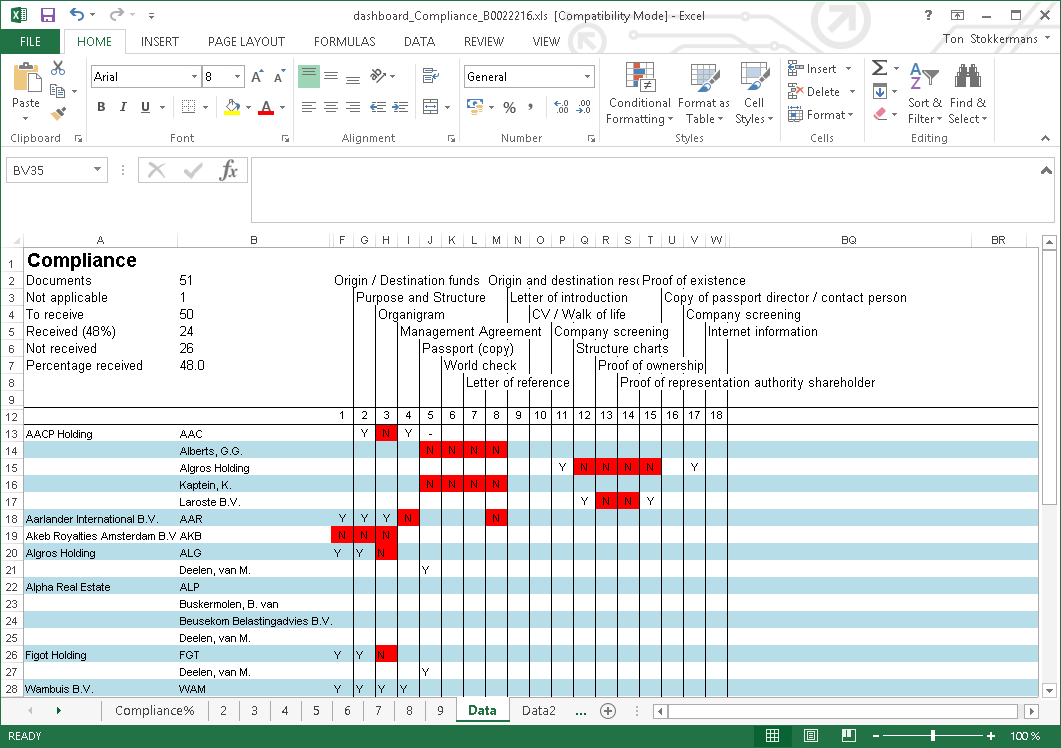The width and height of the screenshot is (1061, 748).
Task: Open Cell Styles dropdown
Action: coord(754,93)
